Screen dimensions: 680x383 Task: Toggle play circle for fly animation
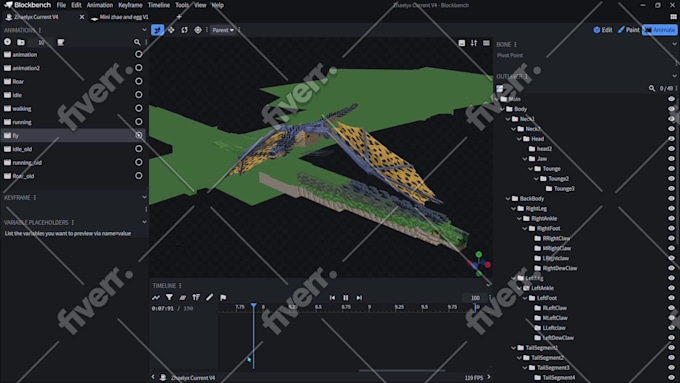[x=138, y=135]
